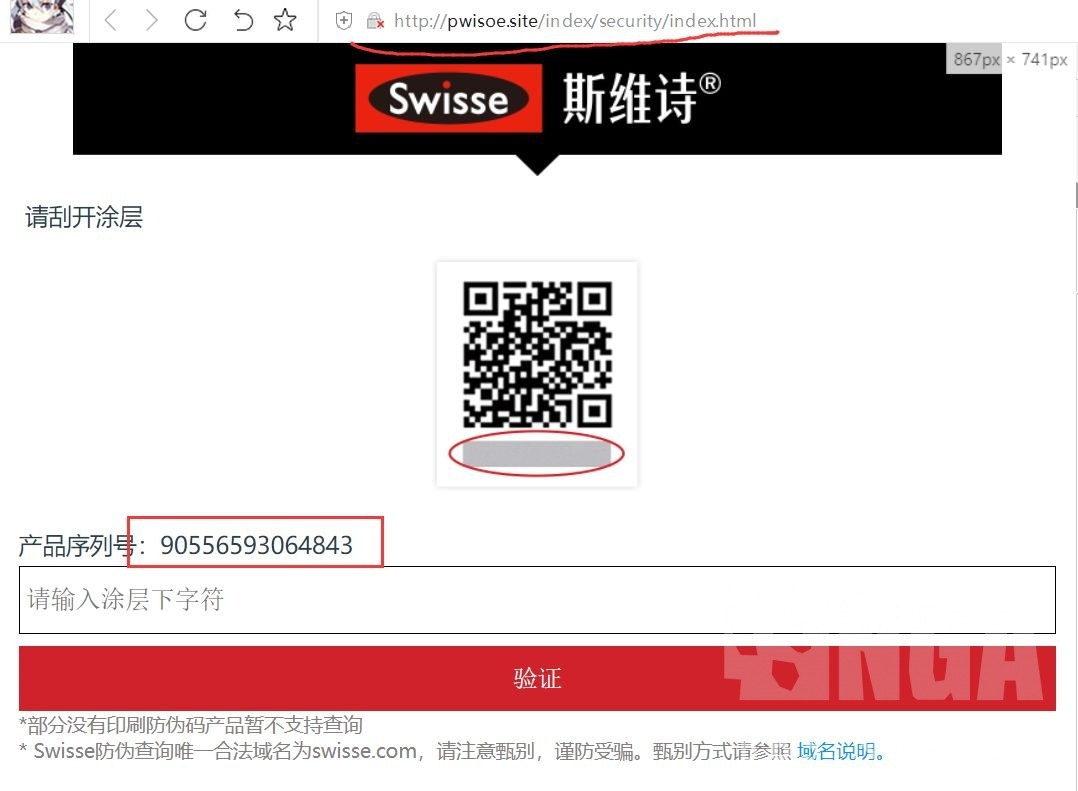
Task: Click the coating characters input field
Action: click(537, 600)
